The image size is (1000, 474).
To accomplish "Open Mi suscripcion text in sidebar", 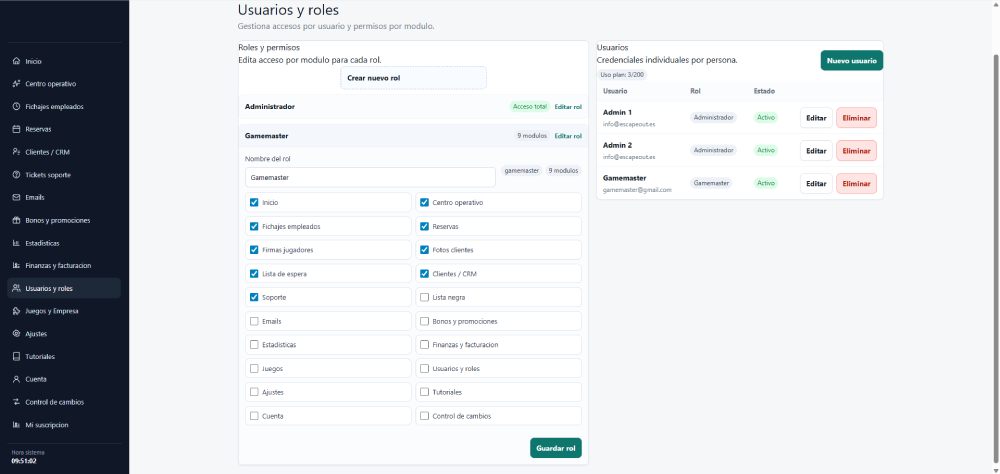I will [x=47, y=425].
